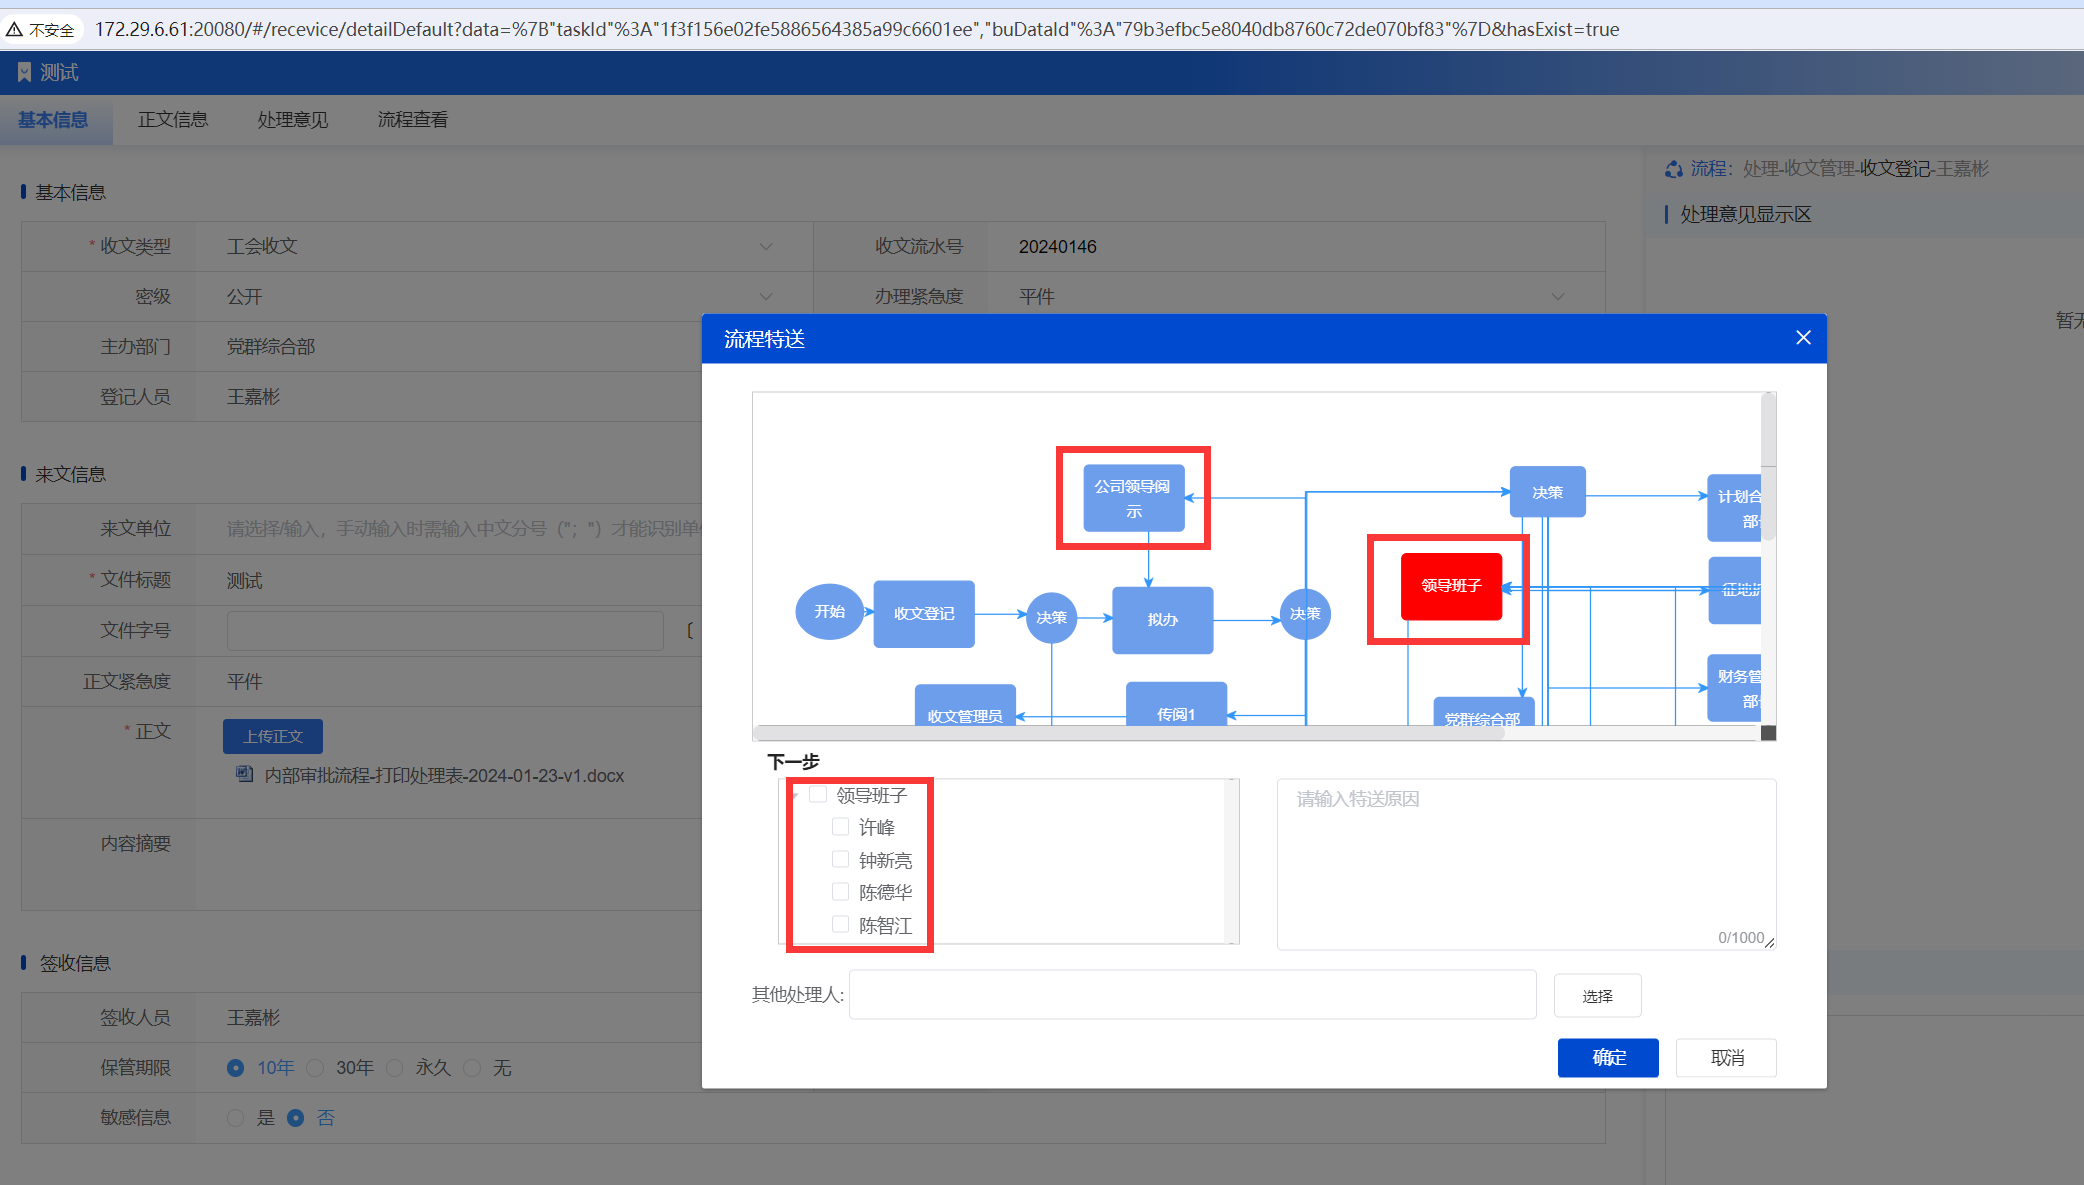Viewport: 2084px width, 1185px height.
Task: Click the Word document icon beside the docx file
Action: pyautogui.click(x=244, y=775)
